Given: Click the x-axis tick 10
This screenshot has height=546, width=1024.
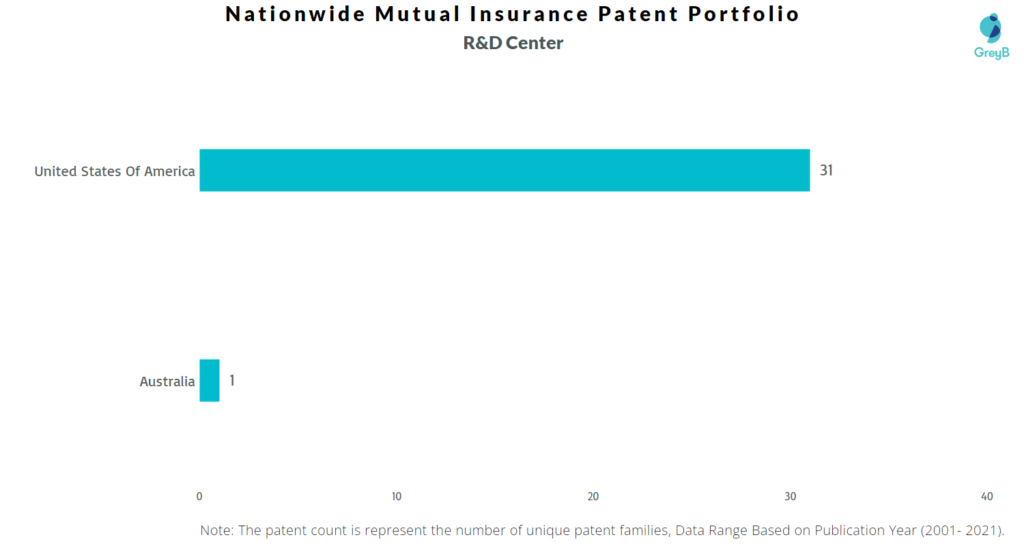Looking at the screenshot, I should (396, 496).
